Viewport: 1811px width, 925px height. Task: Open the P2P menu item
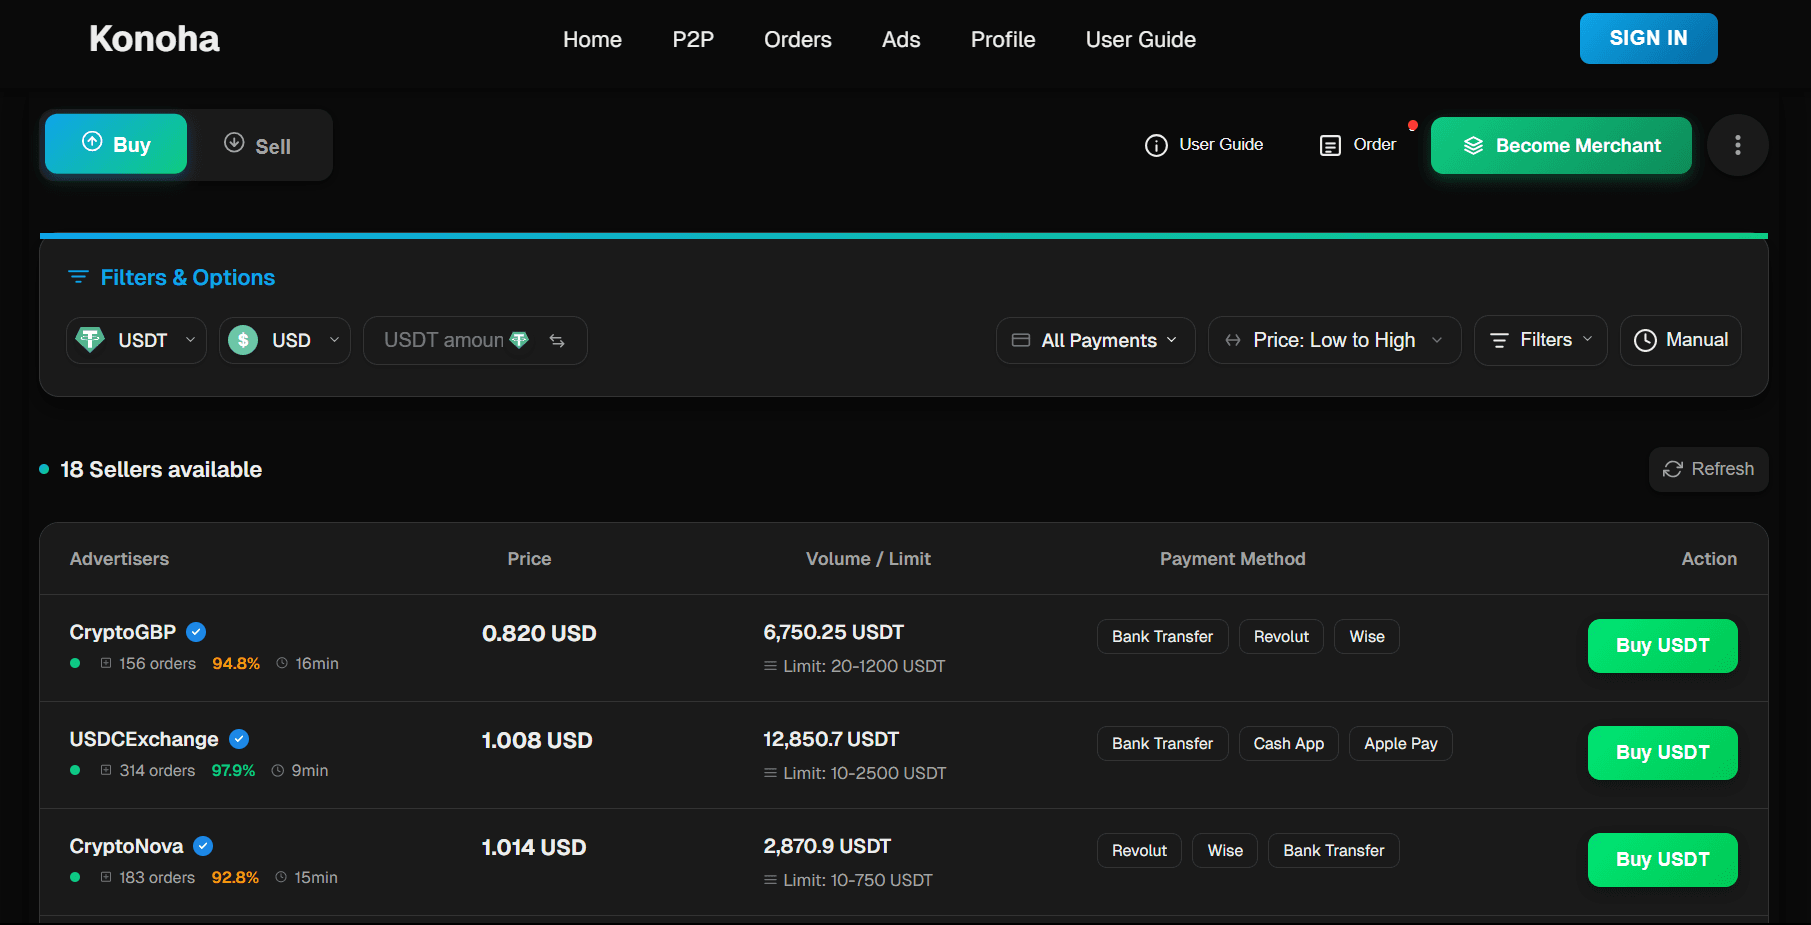[x=693, y=39]
